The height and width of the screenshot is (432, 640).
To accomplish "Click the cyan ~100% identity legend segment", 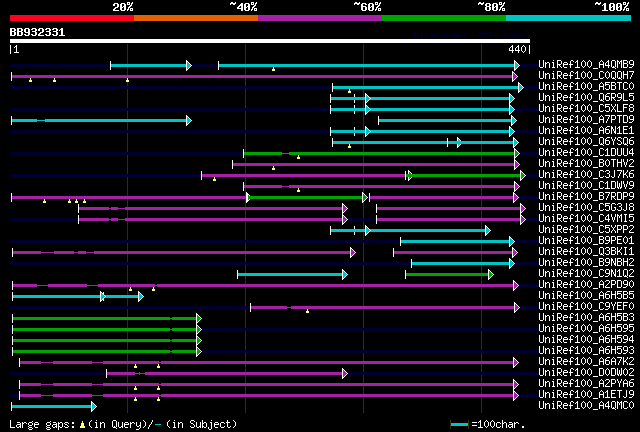I will [x=569, y=18].
